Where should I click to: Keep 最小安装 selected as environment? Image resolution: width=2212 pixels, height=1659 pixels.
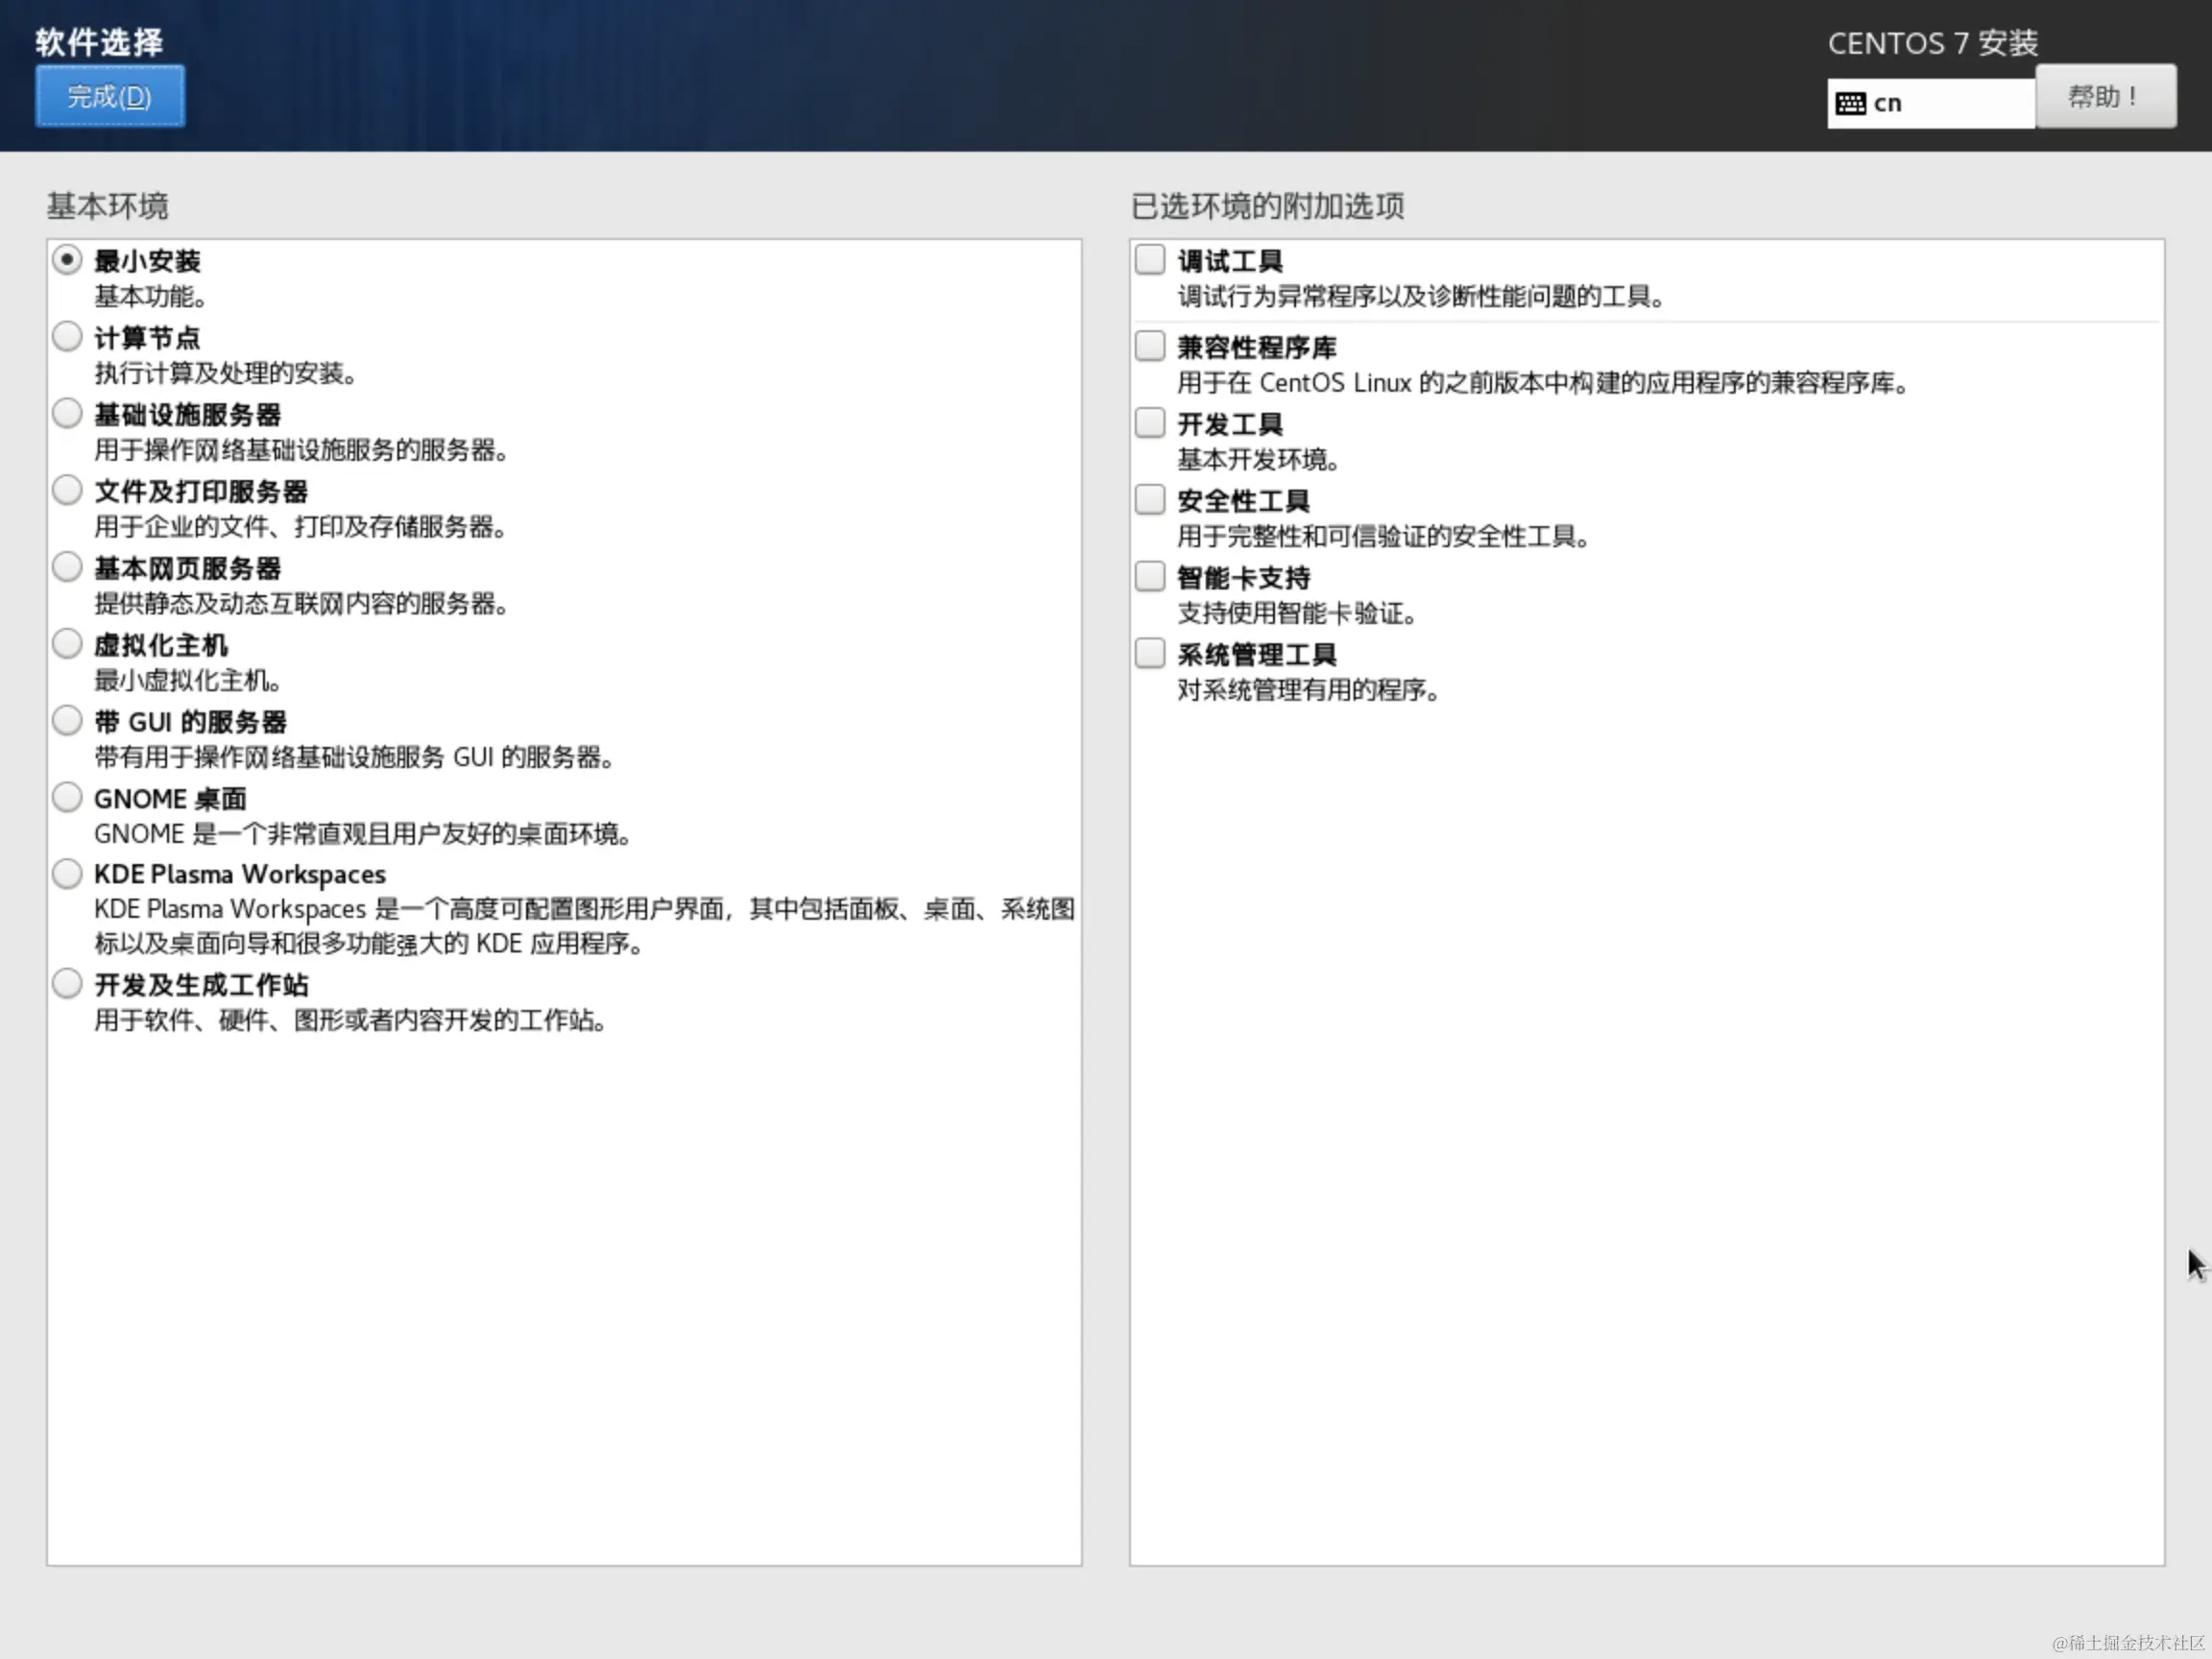tap(67, 259)
